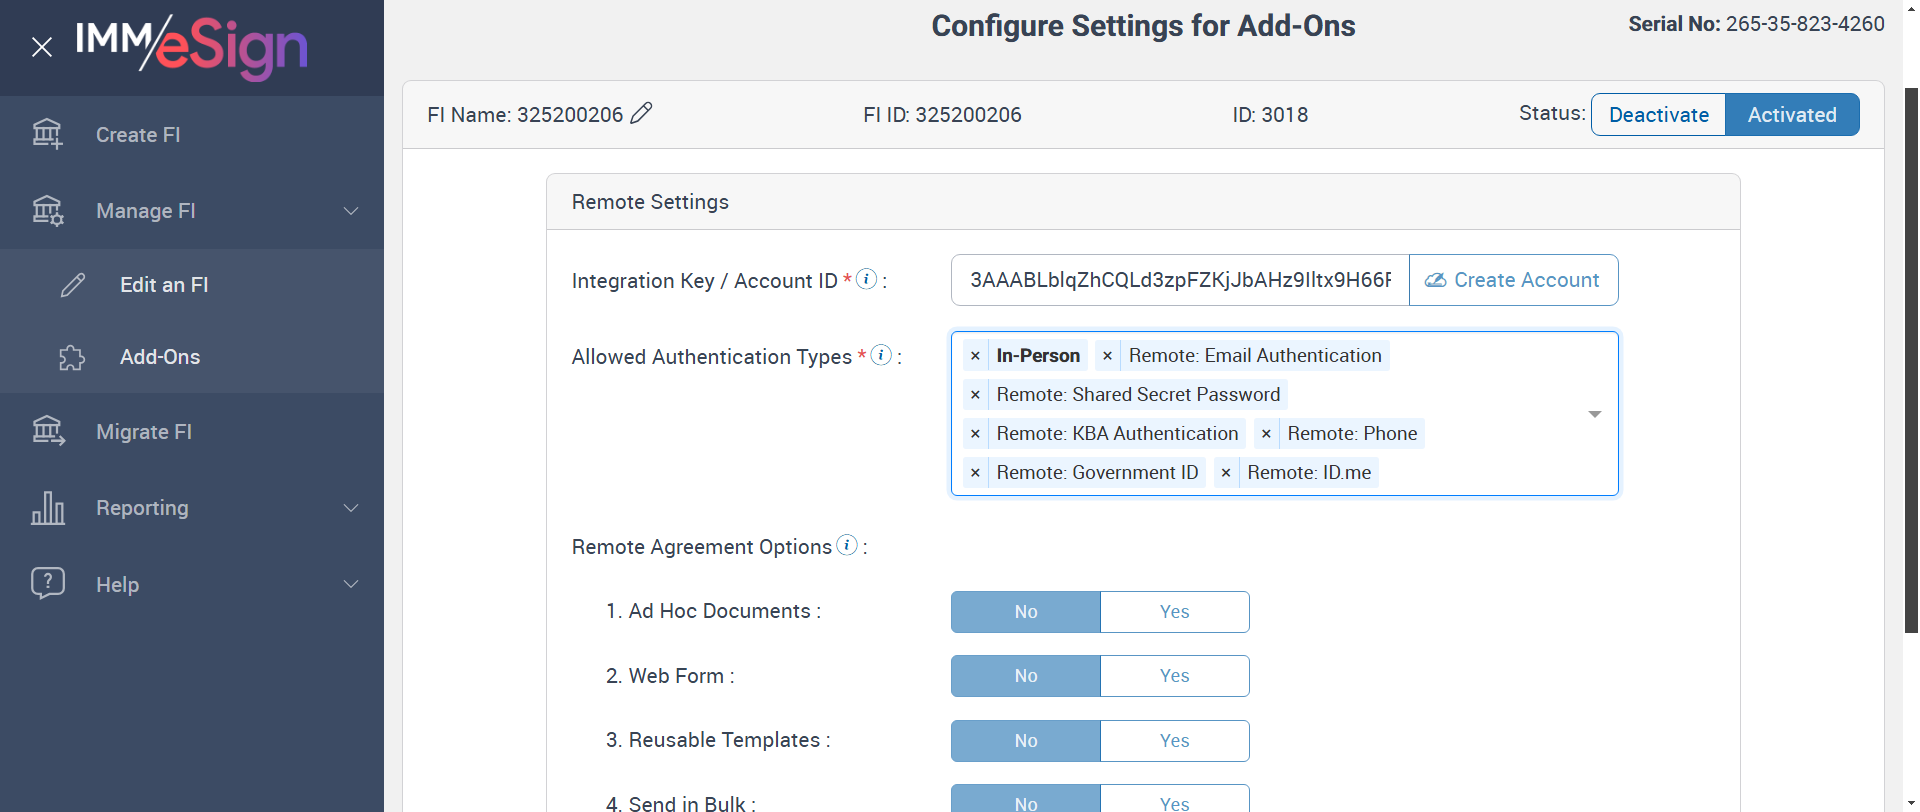This screenshot has height=812, width=1920.
Task: Open the authentication types dropdown arrow
Action: coord(1595,414)
